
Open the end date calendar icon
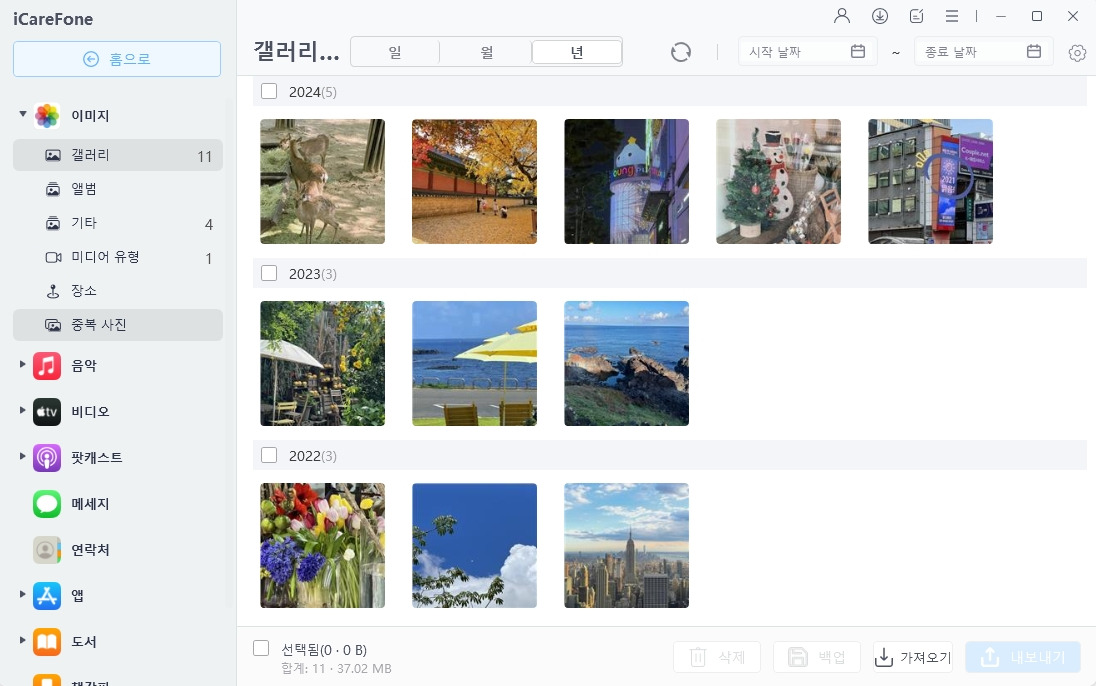1034,51
